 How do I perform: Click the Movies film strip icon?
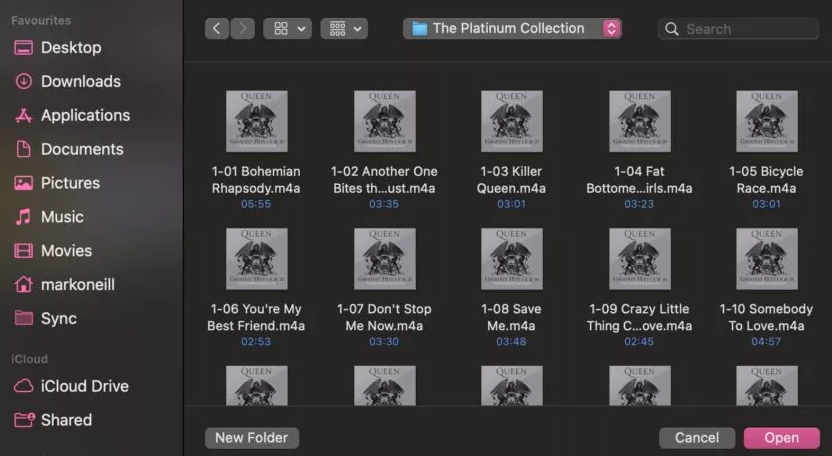tap(23, 251)
